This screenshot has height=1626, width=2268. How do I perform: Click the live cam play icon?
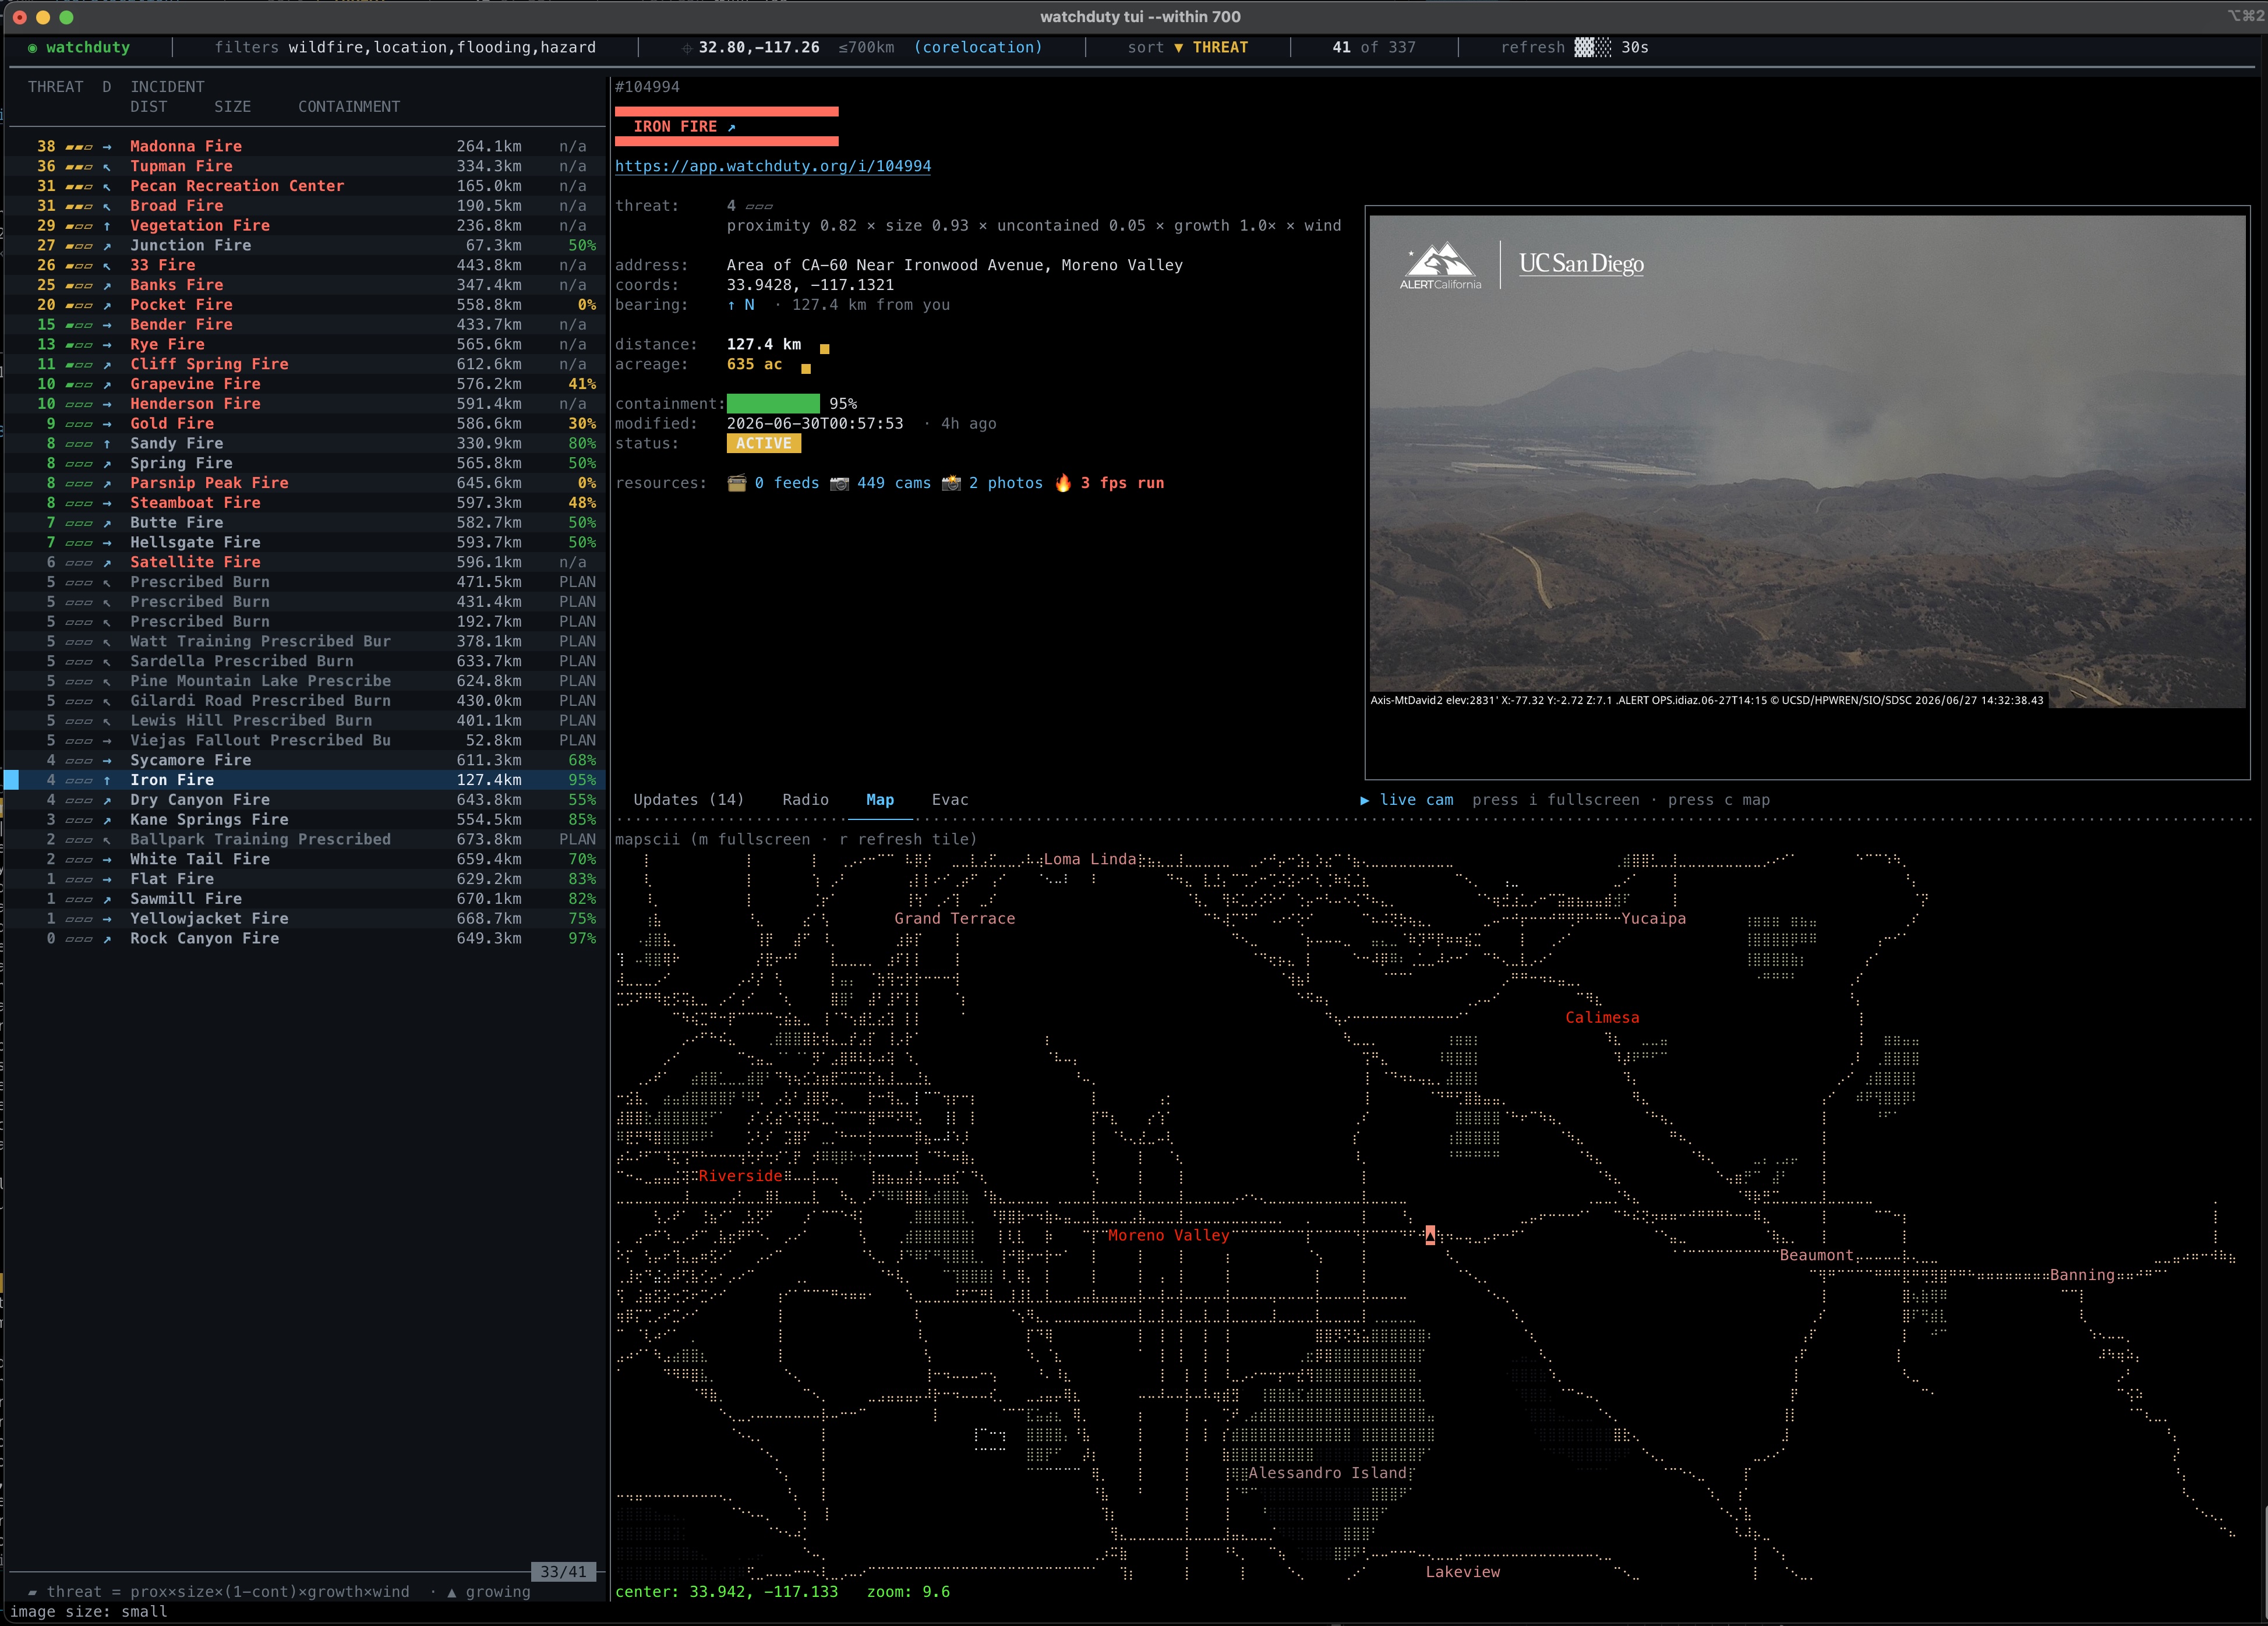click(1365, 800)
